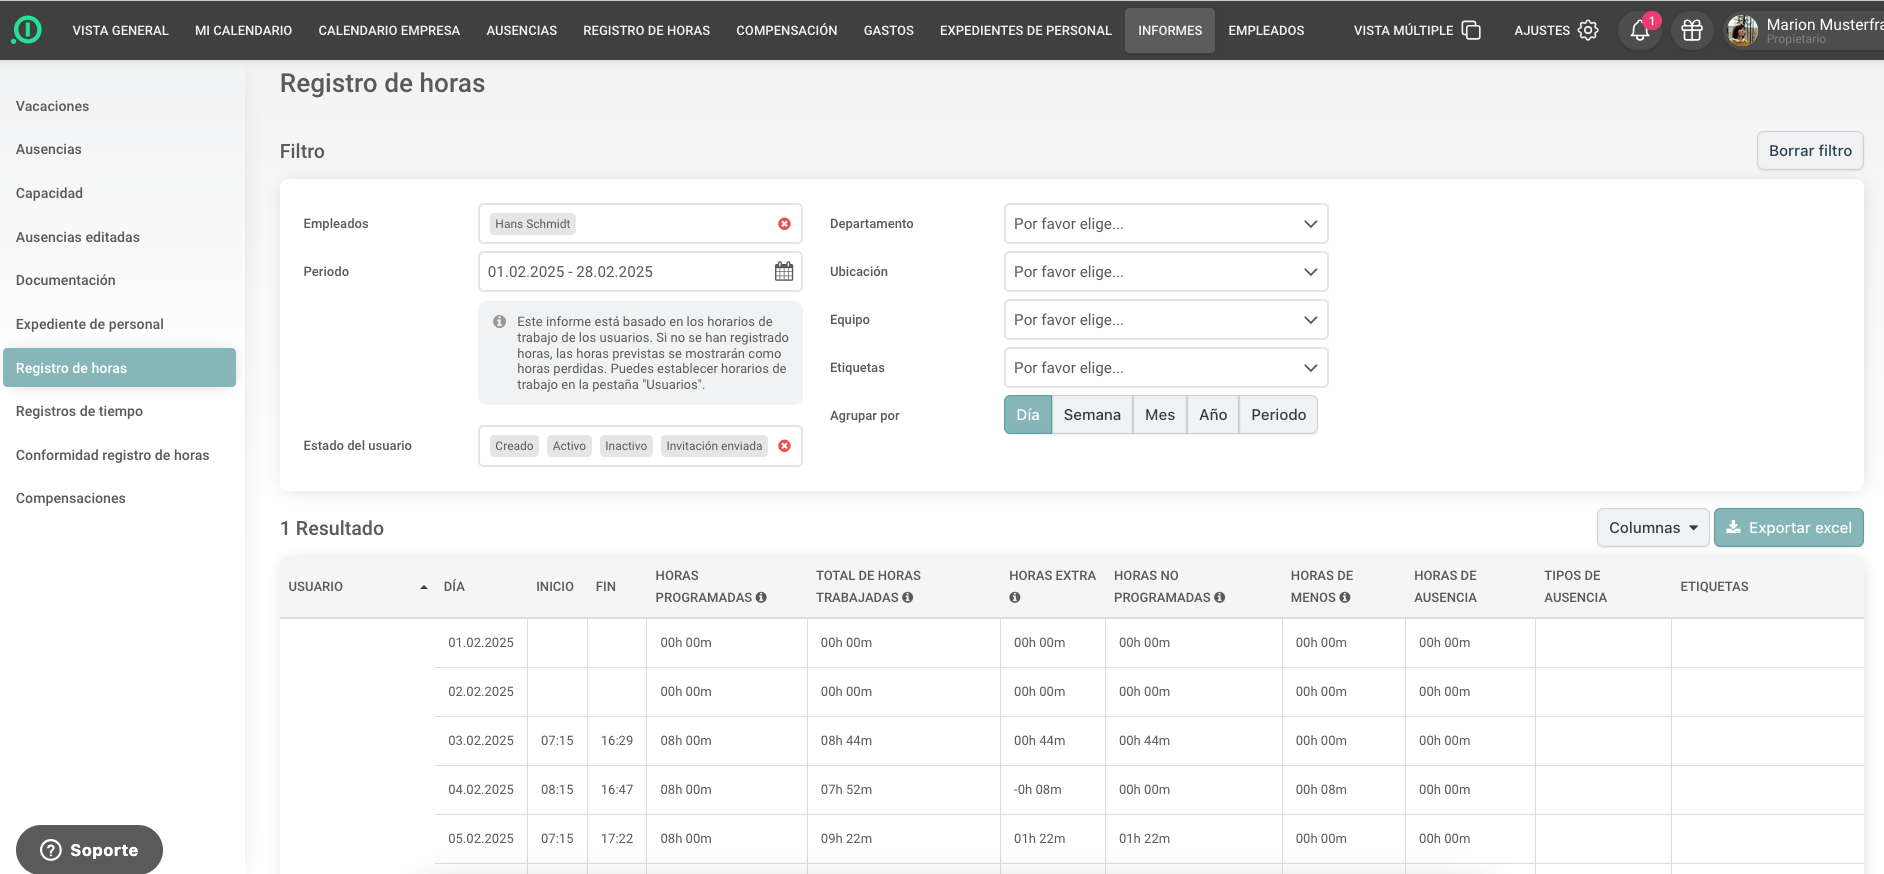Open the Columnas dropdown menu
Image resolution: width=1884 pixels, height=874 pixels.
(x=1652, y=528)
